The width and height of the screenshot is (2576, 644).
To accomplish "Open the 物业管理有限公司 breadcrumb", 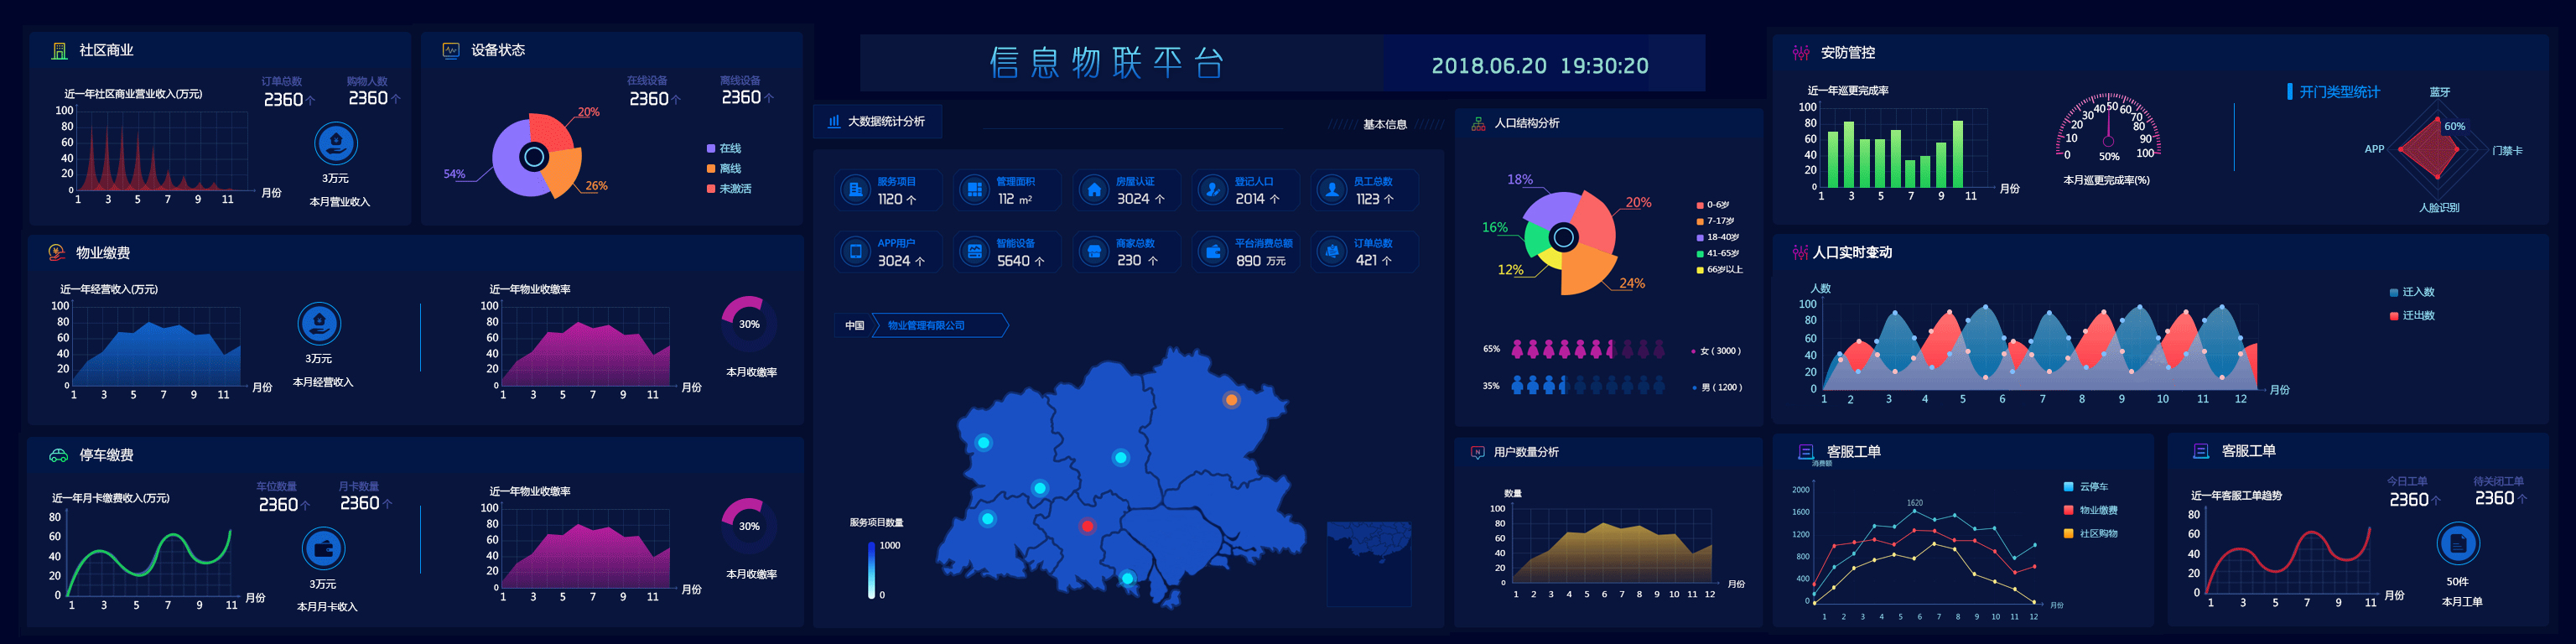I will [x=940, y=326].
